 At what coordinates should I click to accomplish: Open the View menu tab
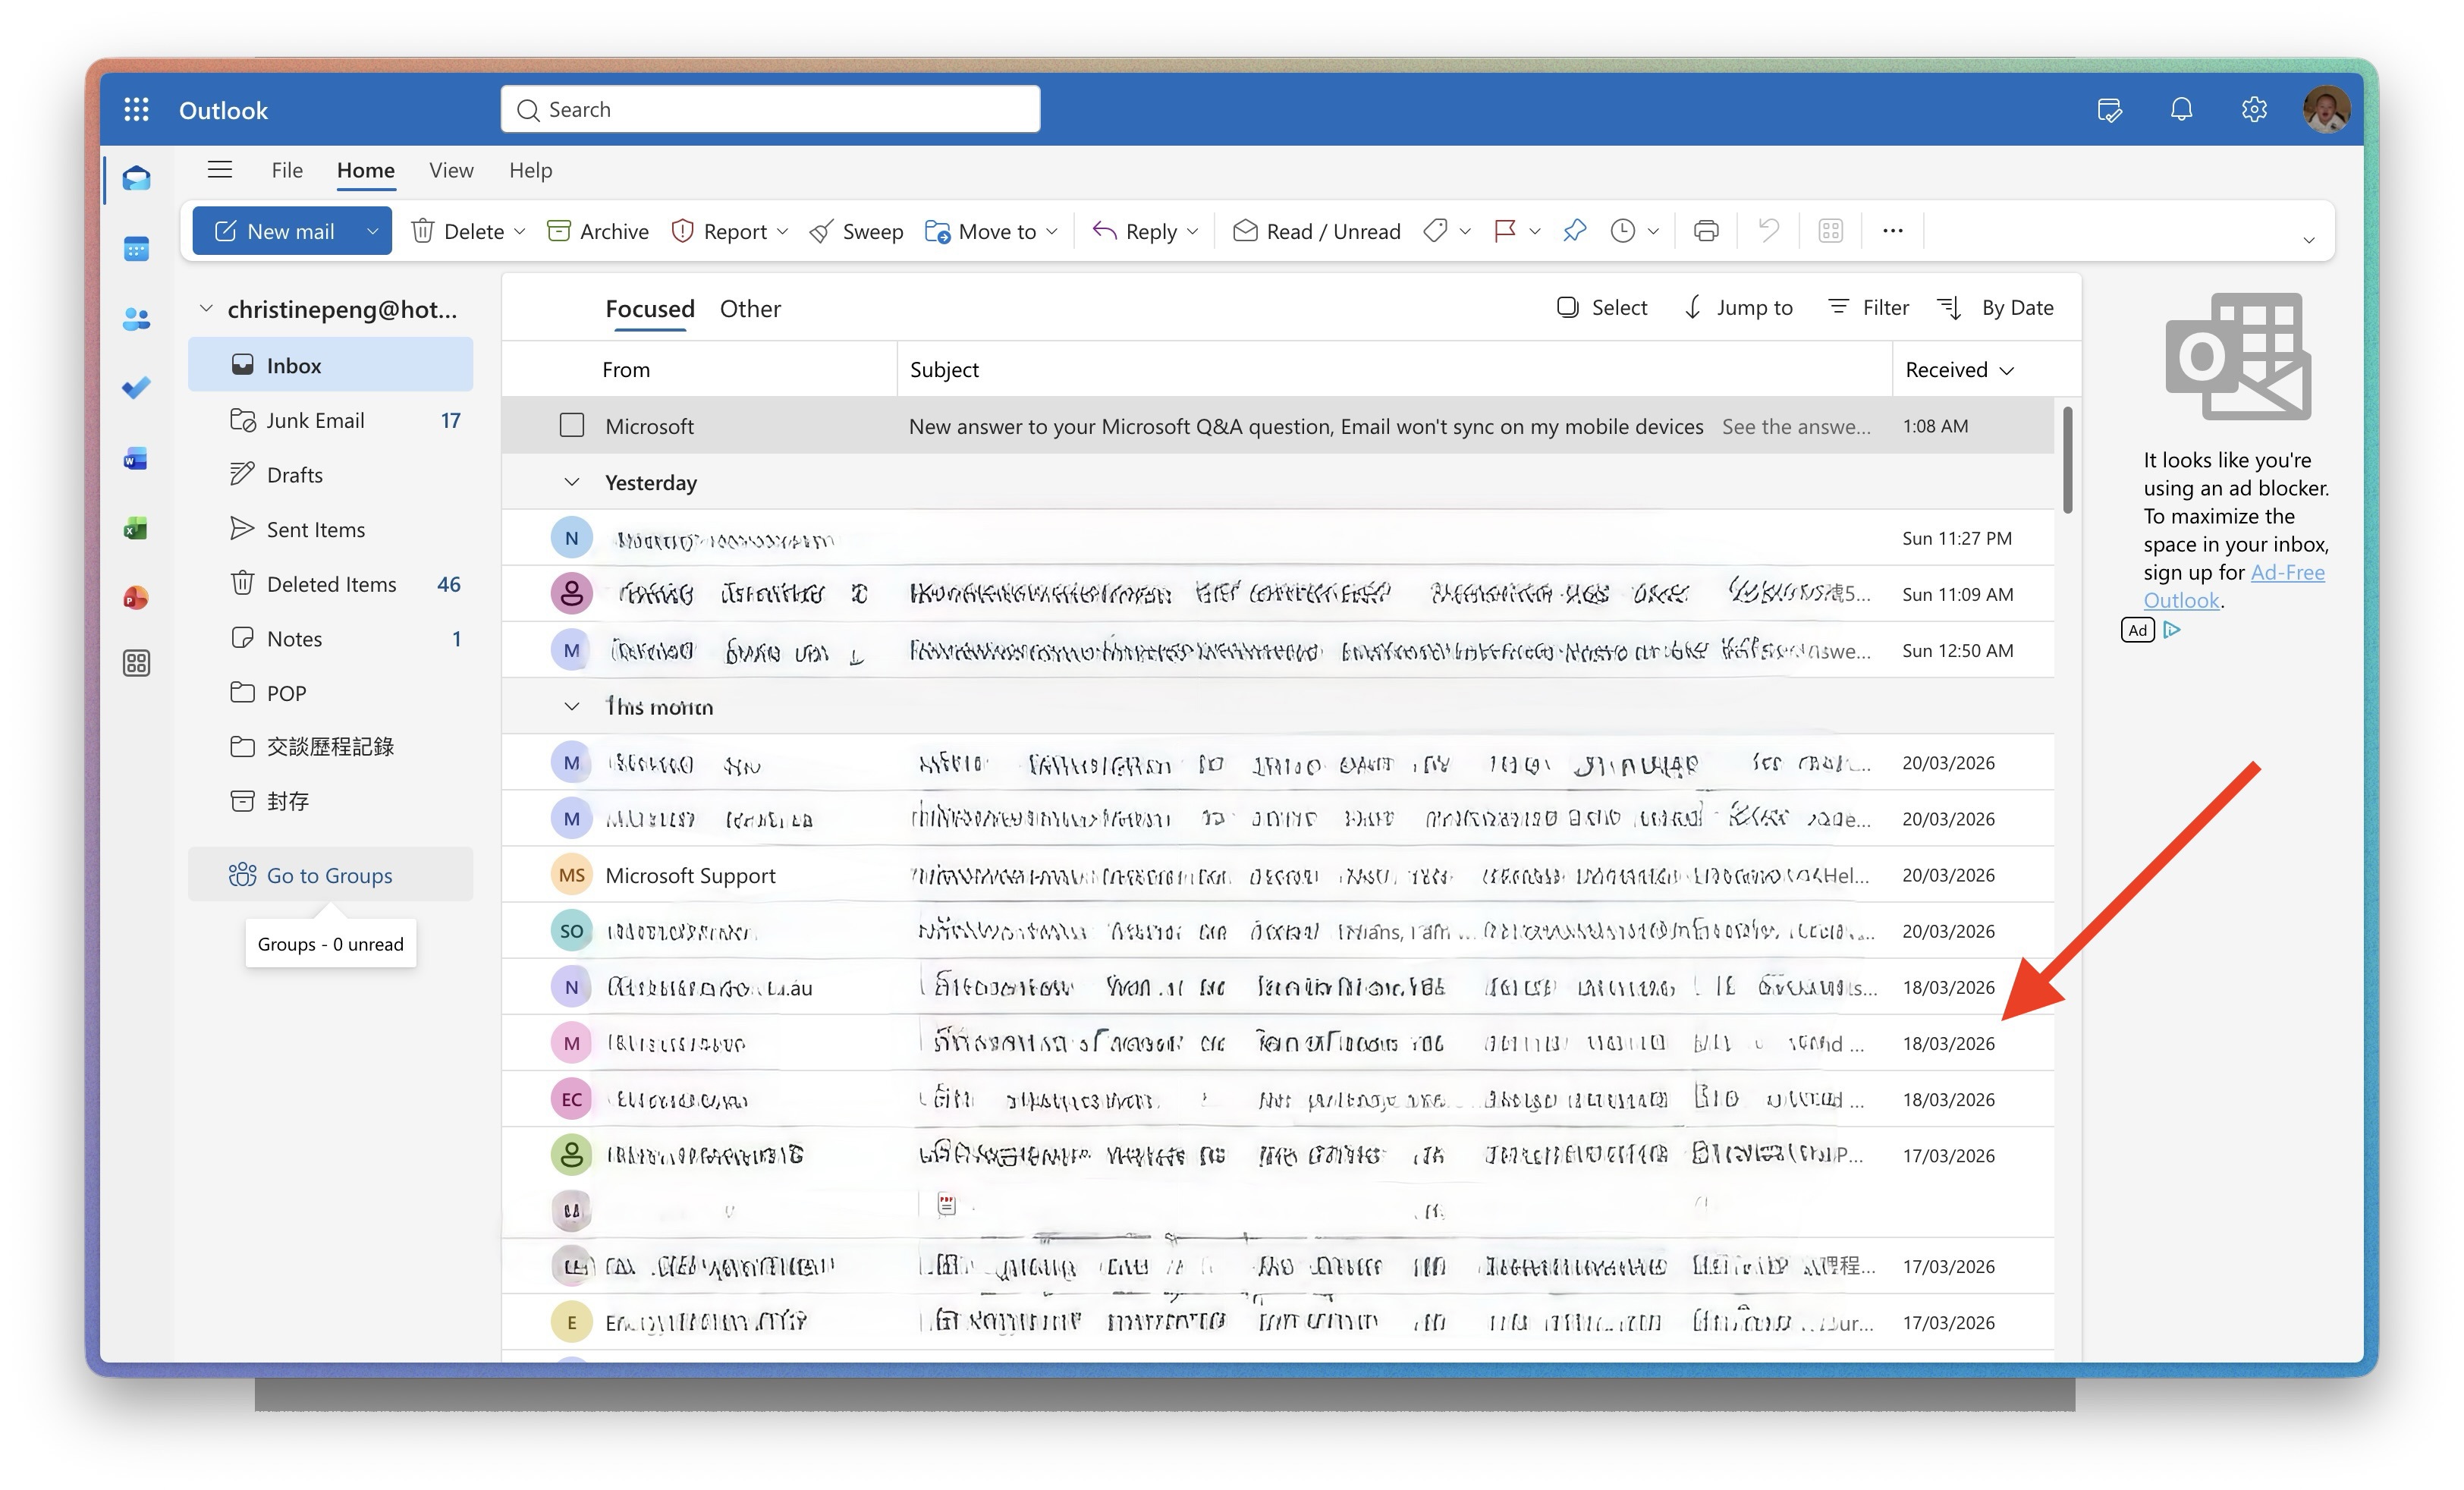click(451, 170)
